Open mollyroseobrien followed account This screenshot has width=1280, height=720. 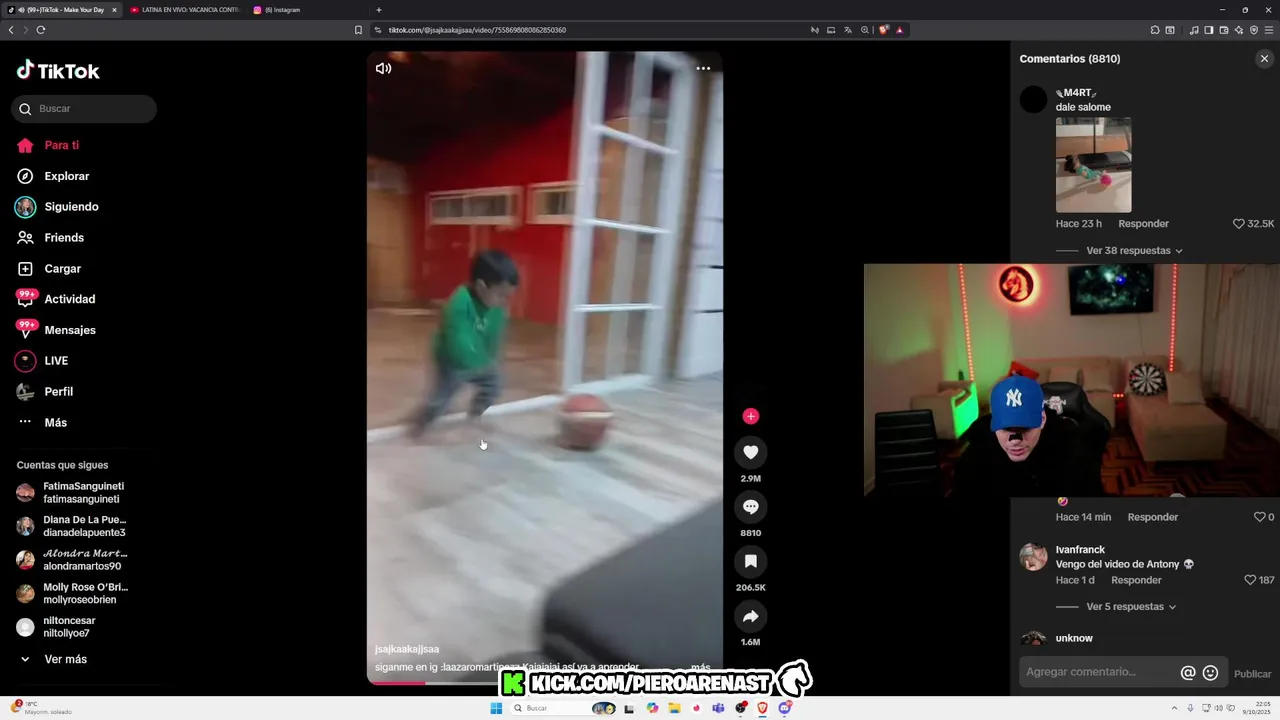[x=70, y=593]
